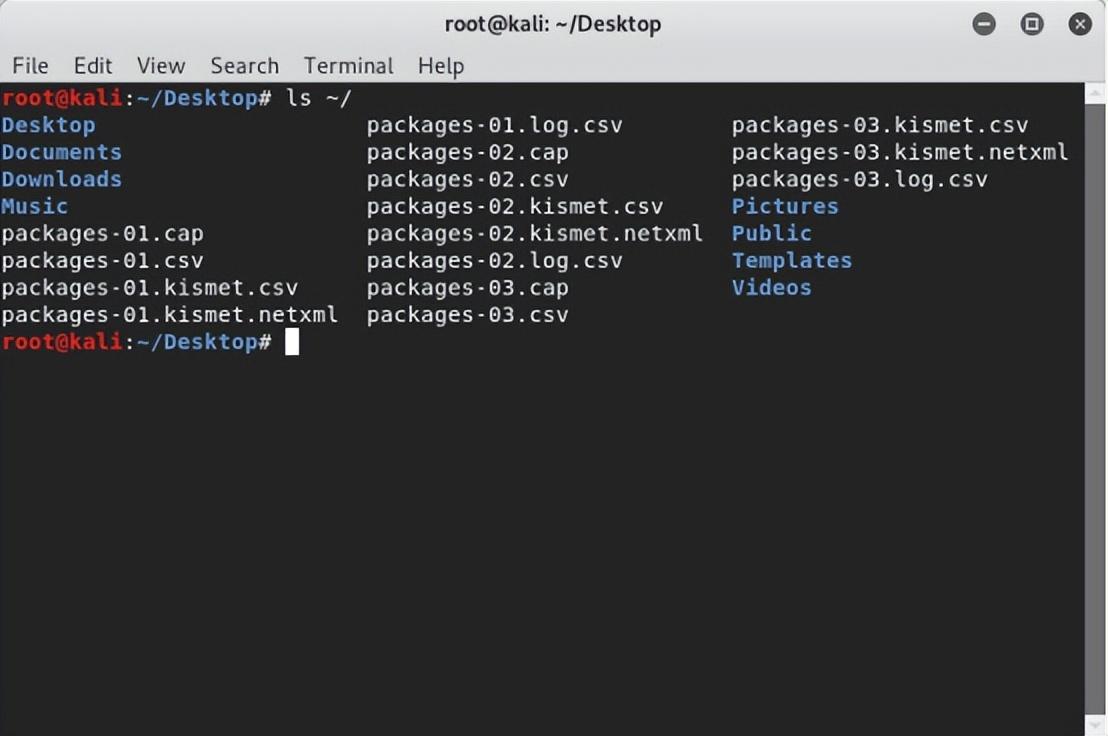Open the Search menu
Image resolution: width=1108 pixels, height=736 pixels.
(x=244, y=66)
